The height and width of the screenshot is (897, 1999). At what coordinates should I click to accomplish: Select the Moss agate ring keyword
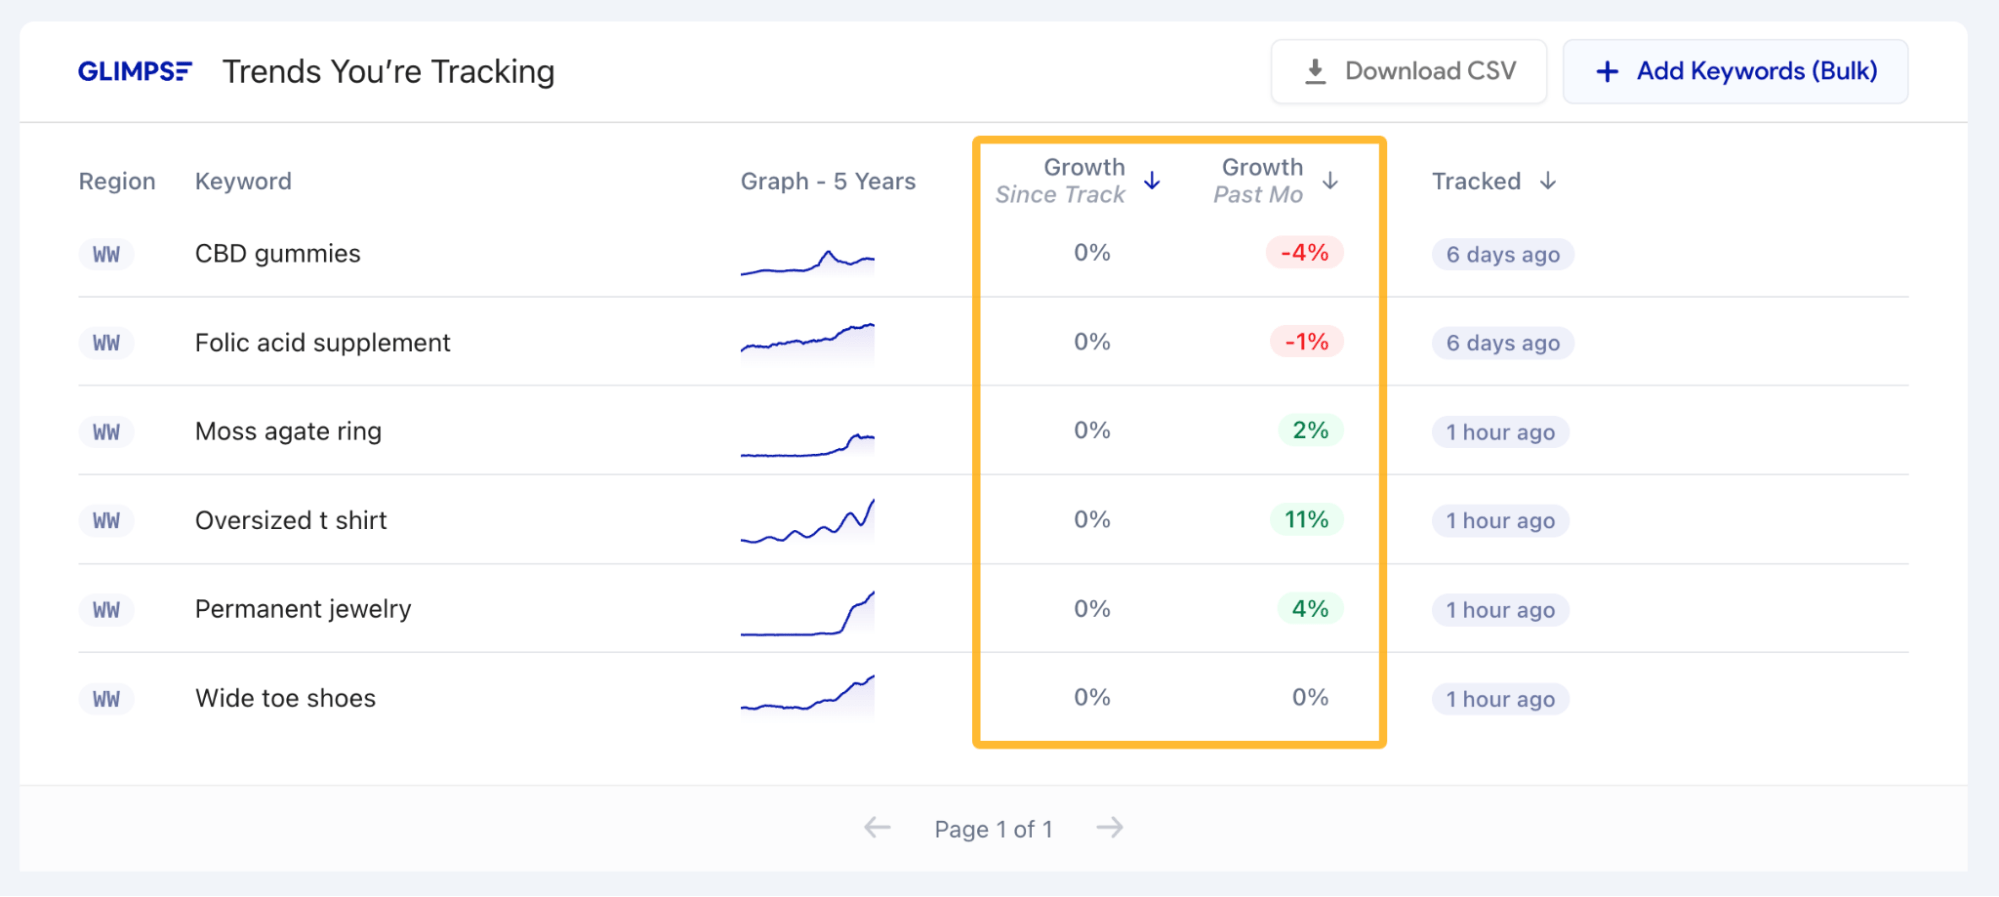288,432
